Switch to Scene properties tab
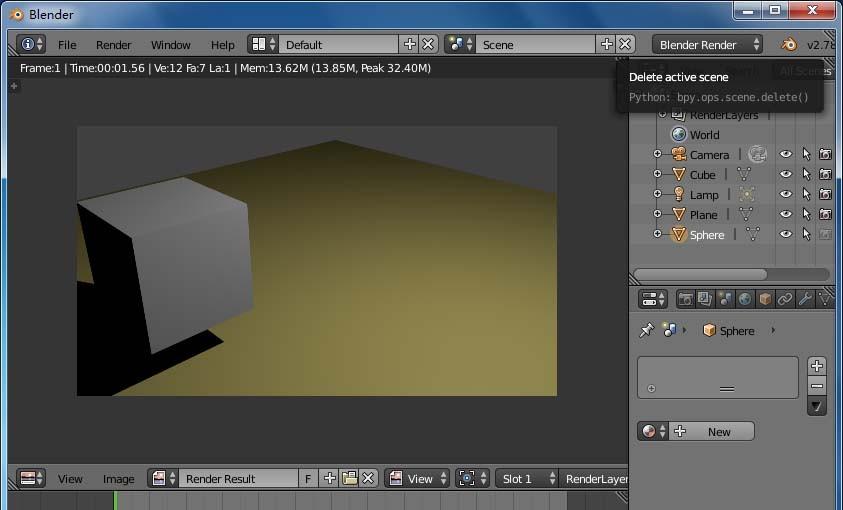This screenshot has height=510, width=843. (725, 299)
